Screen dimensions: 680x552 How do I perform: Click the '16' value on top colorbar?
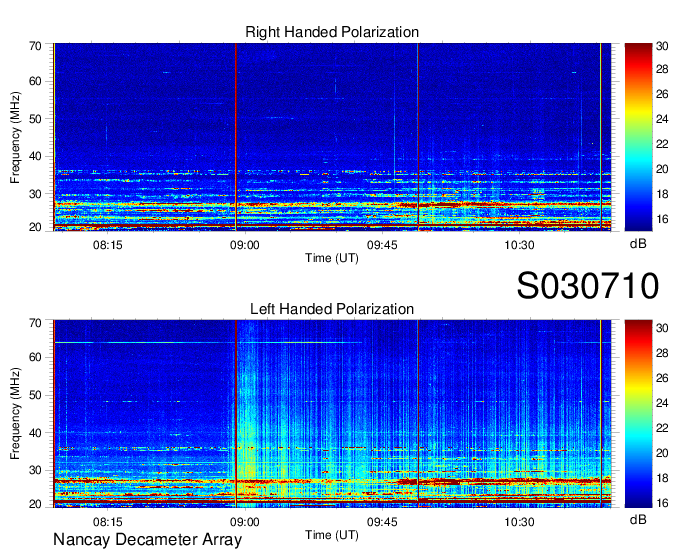click(662, 219)
